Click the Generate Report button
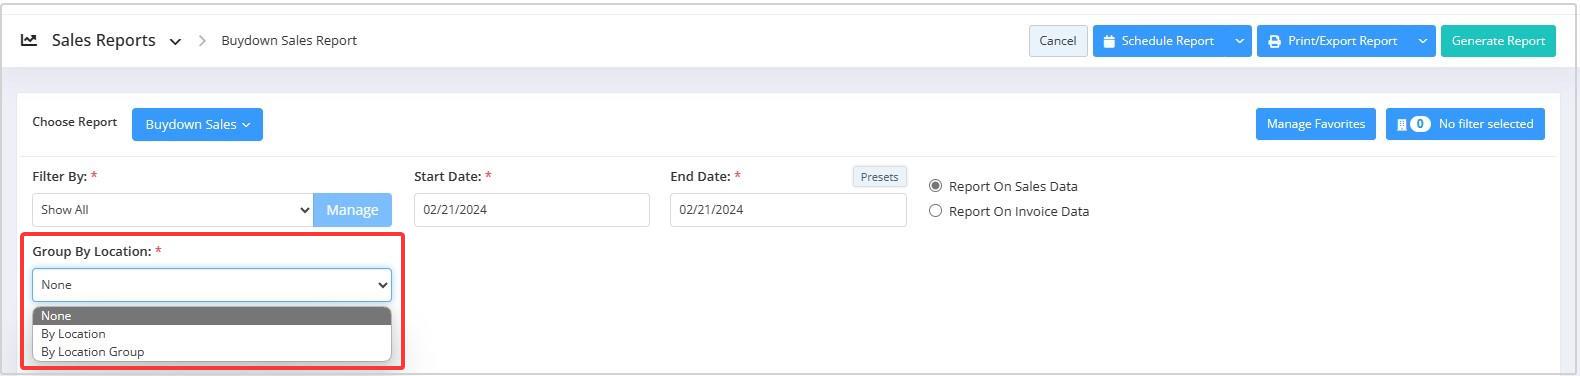 pos(1498,41)
